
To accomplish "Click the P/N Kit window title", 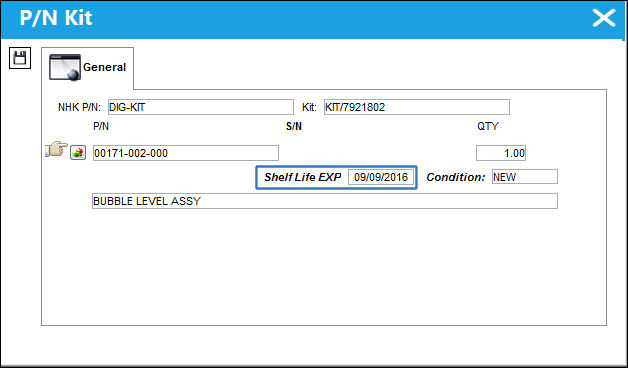I will pos(56,18).
